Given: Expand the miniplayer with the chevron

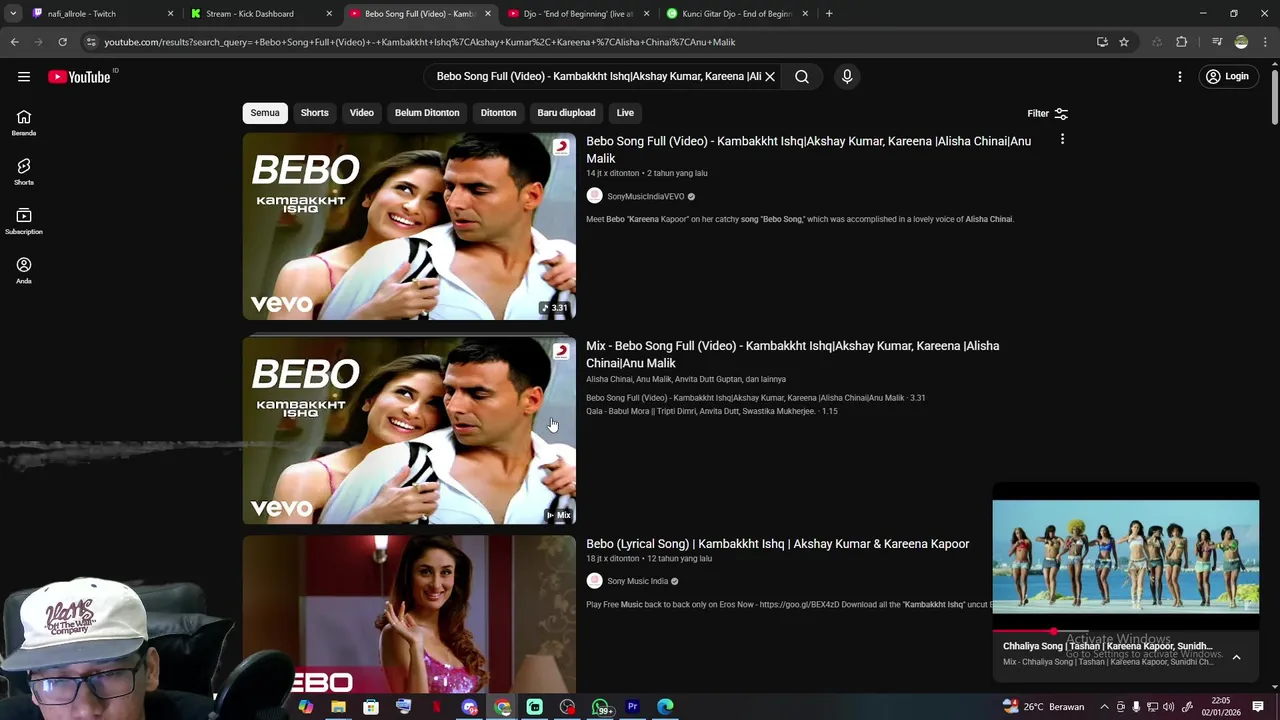Looking at the screenshot, I should [x=1236, y=657].
